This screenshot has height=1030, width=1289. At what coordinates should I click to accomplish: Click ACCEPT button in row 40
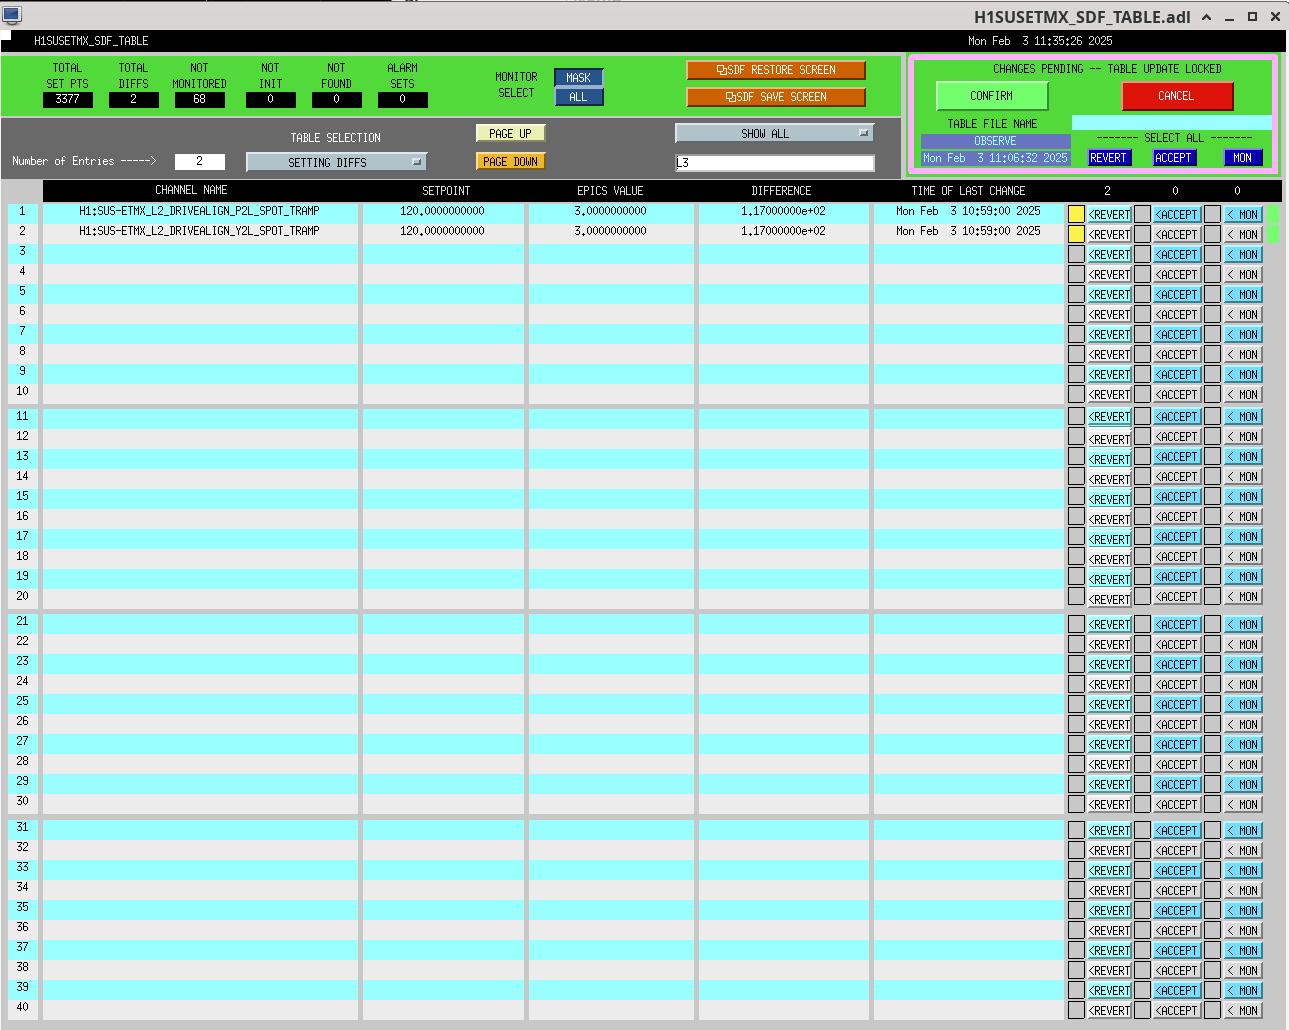pyautogui.click(x=1178, y=1011)
